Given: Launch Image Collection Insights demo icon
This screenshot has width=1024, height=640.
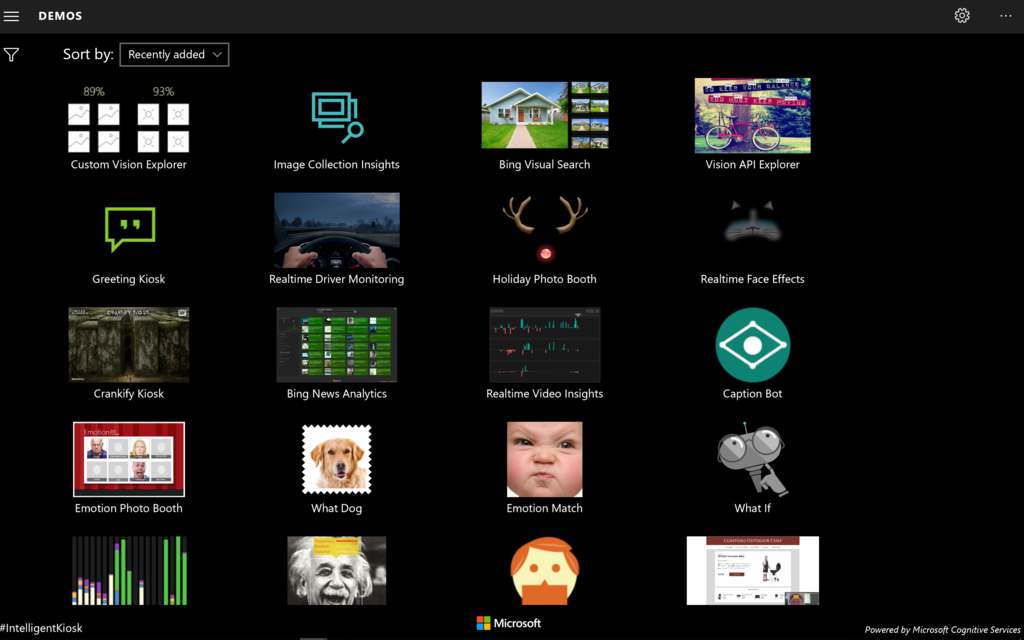Looking at the screenshot, I should point(337,118).
